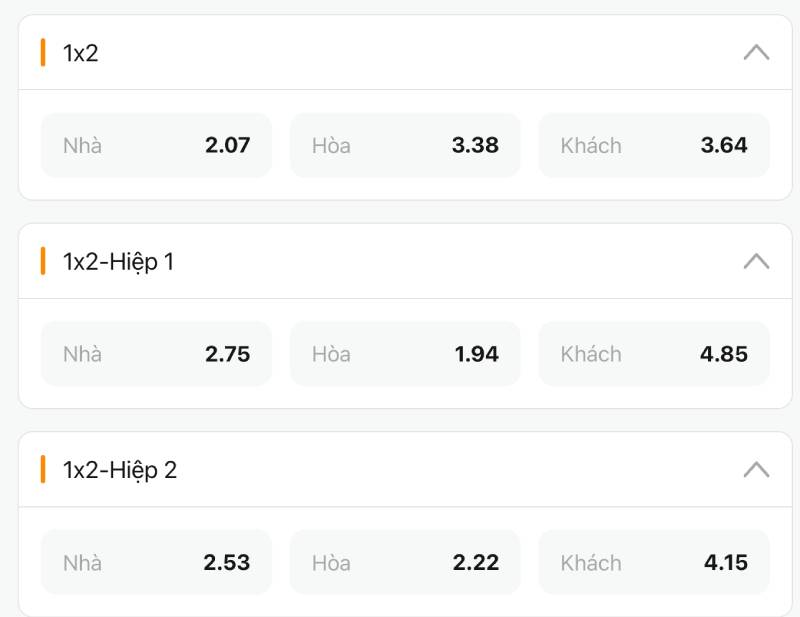
Task: Bet on Nhà at 2.07 odds
Action: (x=156, y=145)
